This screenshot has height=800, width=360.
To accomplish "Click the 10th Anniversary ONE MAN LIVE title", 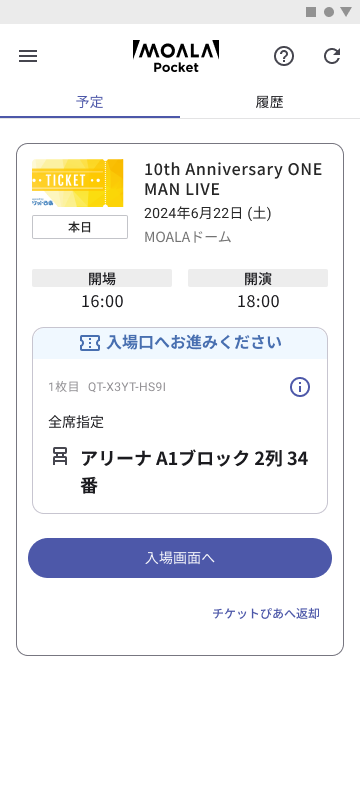I will pyautogui.click(x=233, y=179).
